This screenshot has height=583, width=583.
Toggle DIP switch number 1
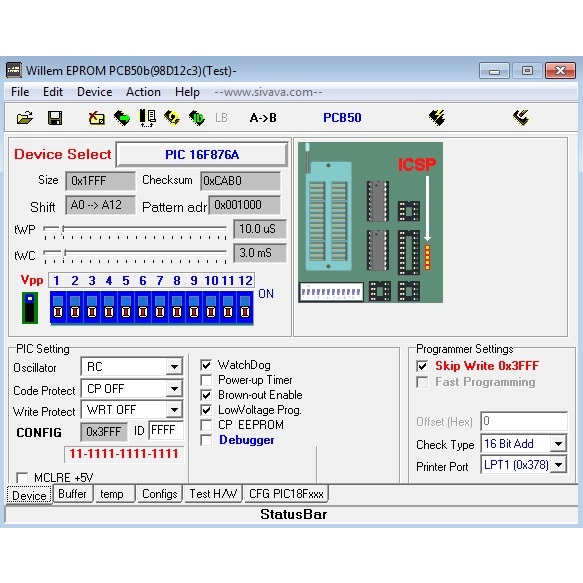58,307
